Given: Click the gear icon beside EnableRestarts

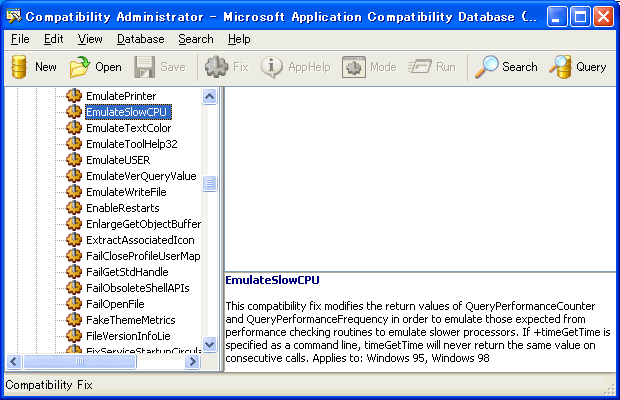Looking at the screenshot, I should pos(74,208).
